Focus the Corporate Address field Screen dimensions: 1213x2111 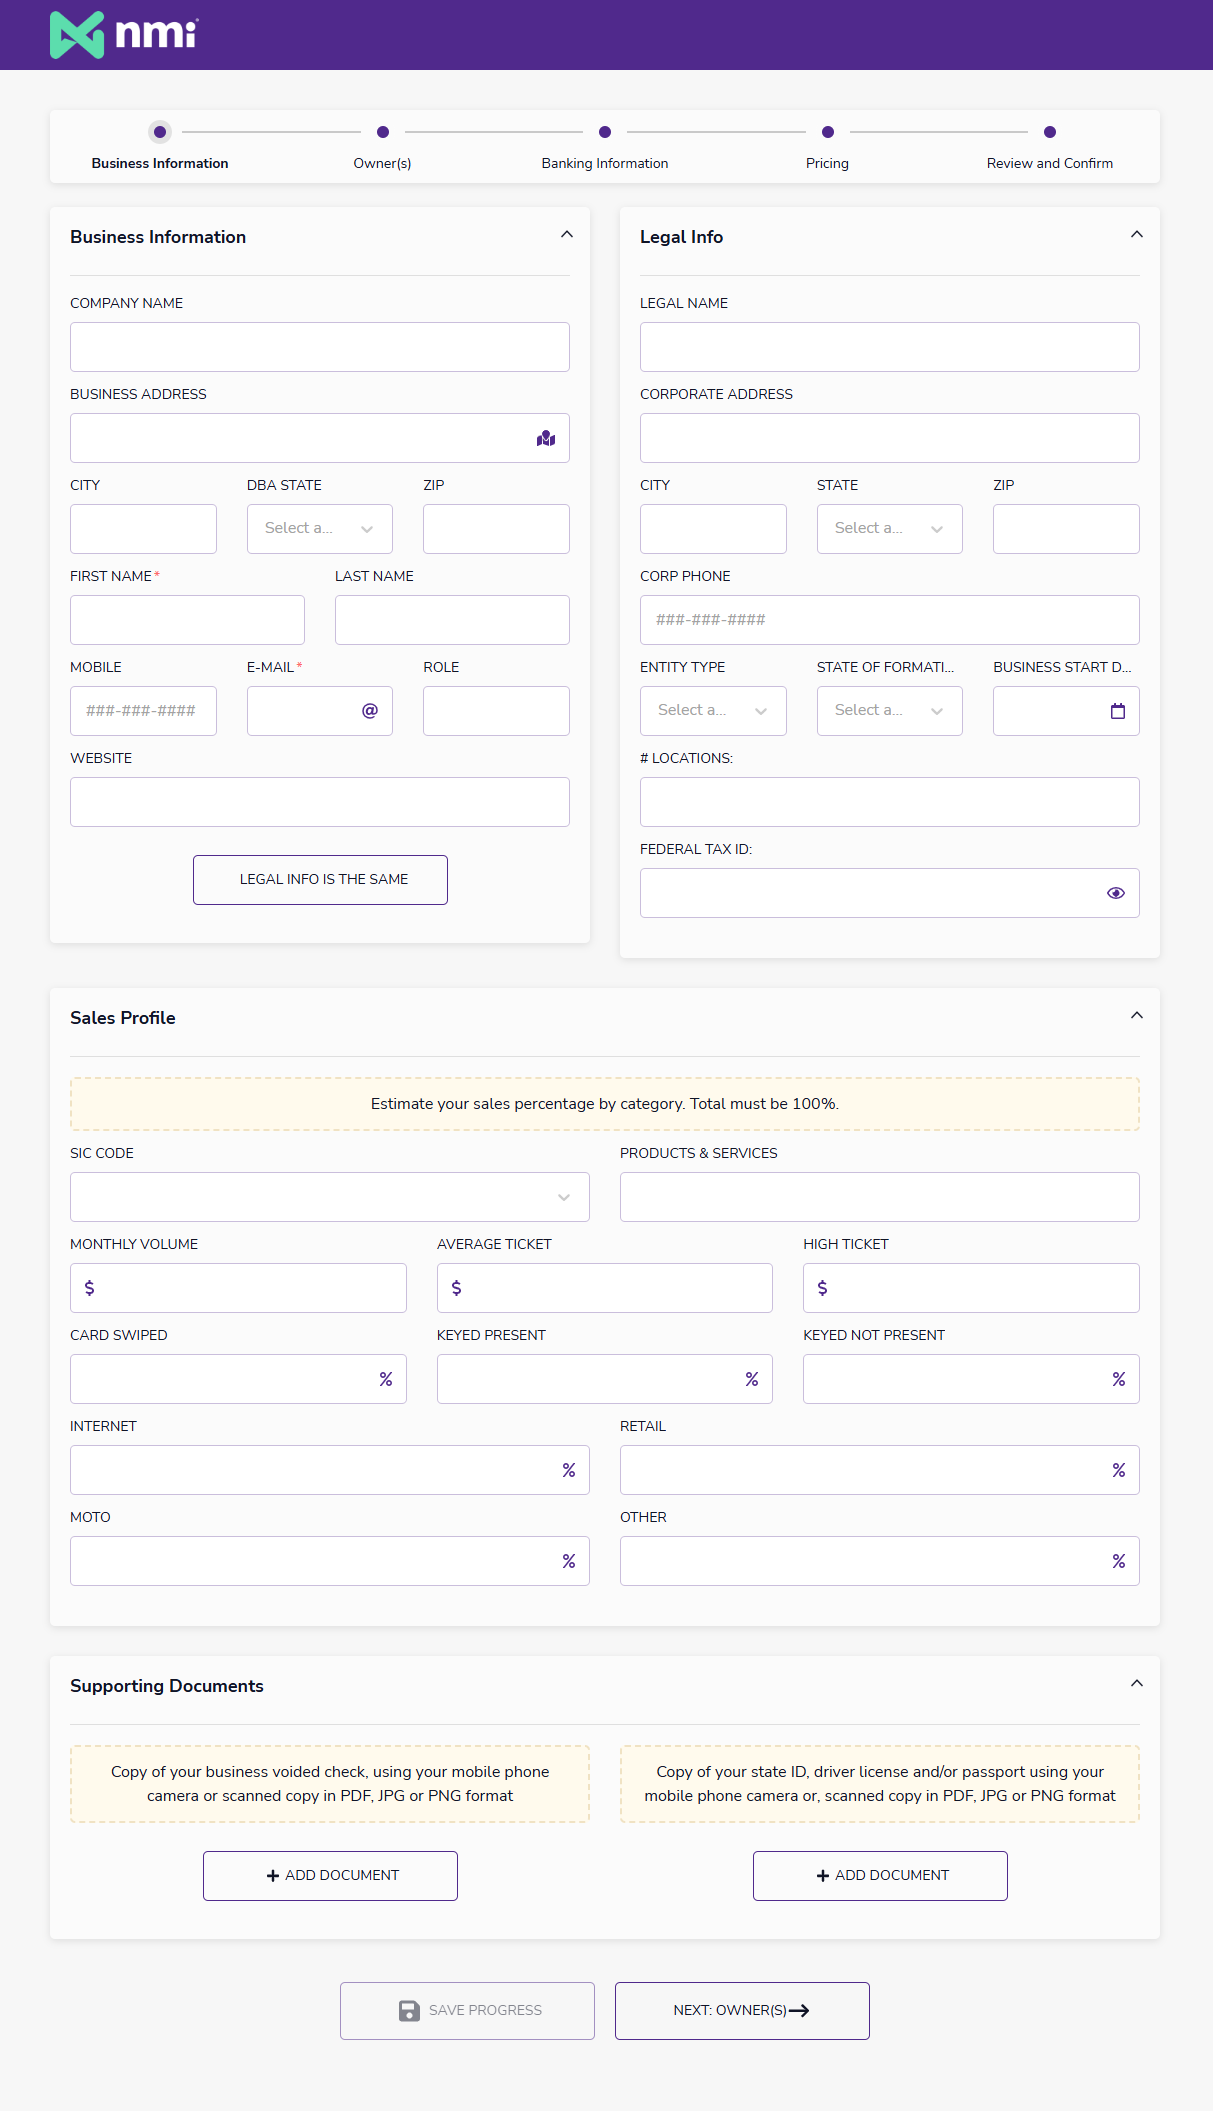(890, 438)
